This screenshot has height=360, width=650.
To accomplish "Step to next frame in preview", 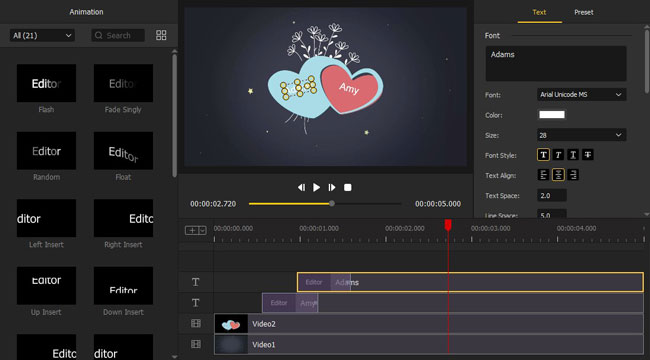I will pyautogui.click(x=332, y=187).
